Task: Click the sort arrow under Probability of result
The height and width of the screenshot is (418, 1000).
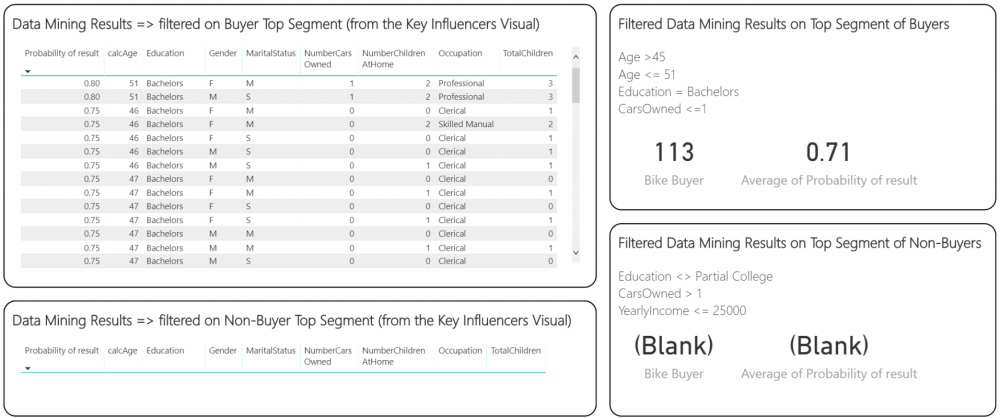Action: [x=28, y=71]
